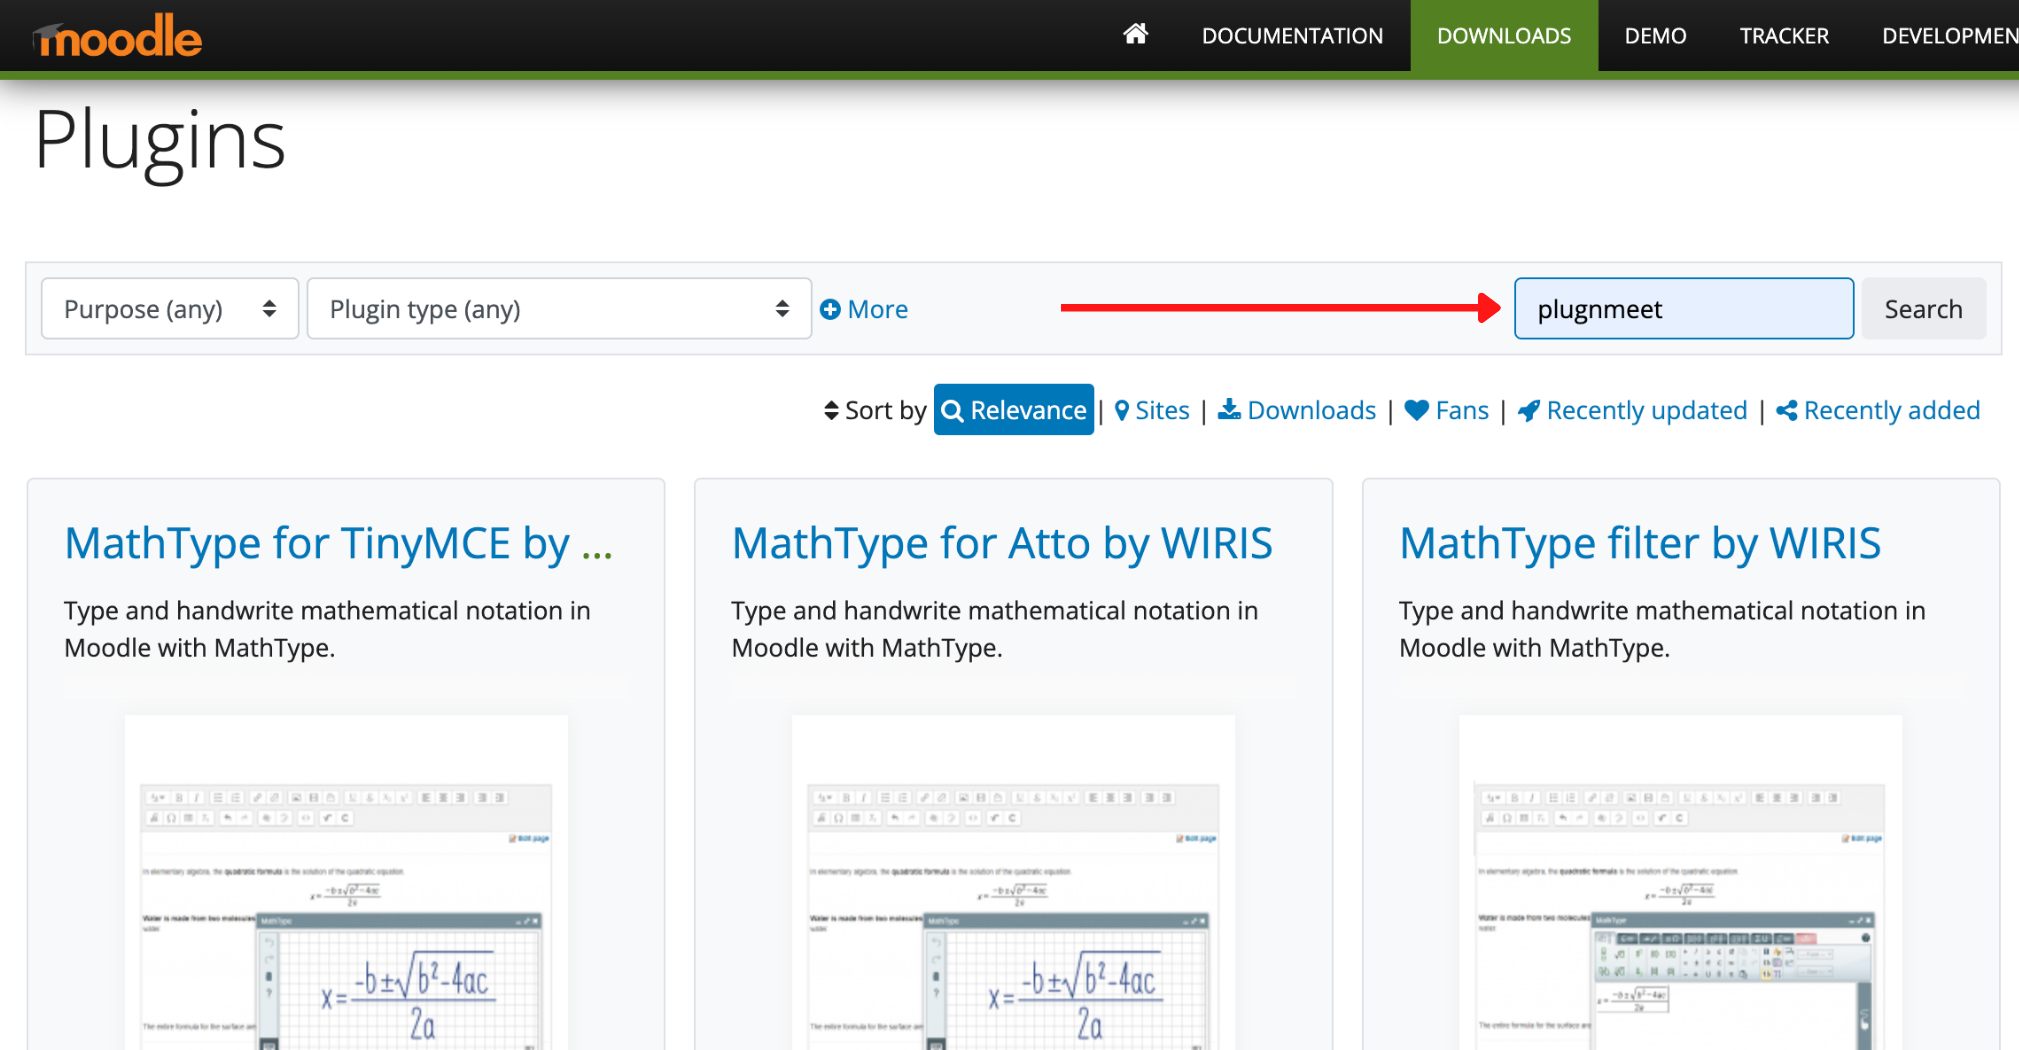Image resolution: width=2019 pixels, height=1050 pixels.
Task: Click the magnifier icon on Relevance
Action: coord(953,411)
